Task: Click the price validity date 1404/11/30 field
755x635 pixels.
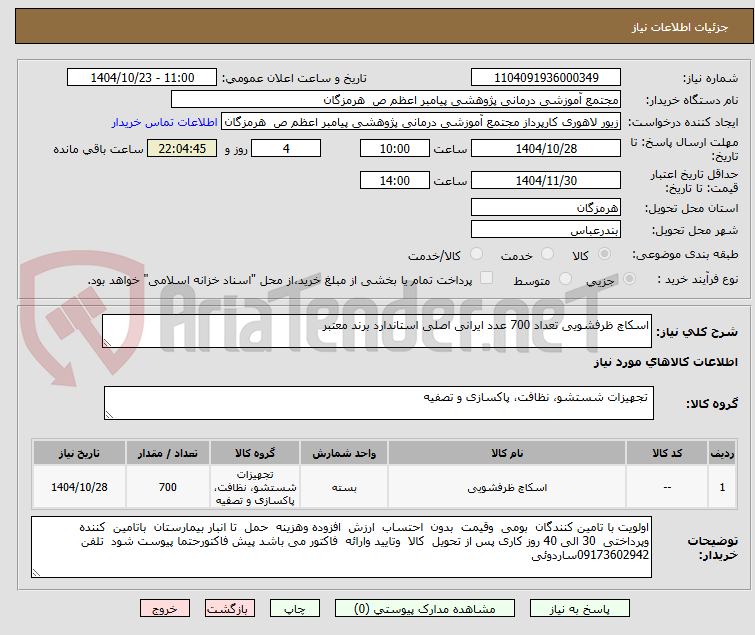Action: (x=546, y=180)
